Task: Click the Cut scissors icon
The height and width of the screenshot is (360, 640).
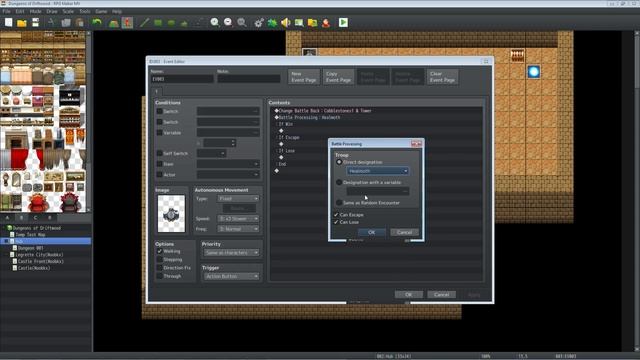Action: click(51, 22)
